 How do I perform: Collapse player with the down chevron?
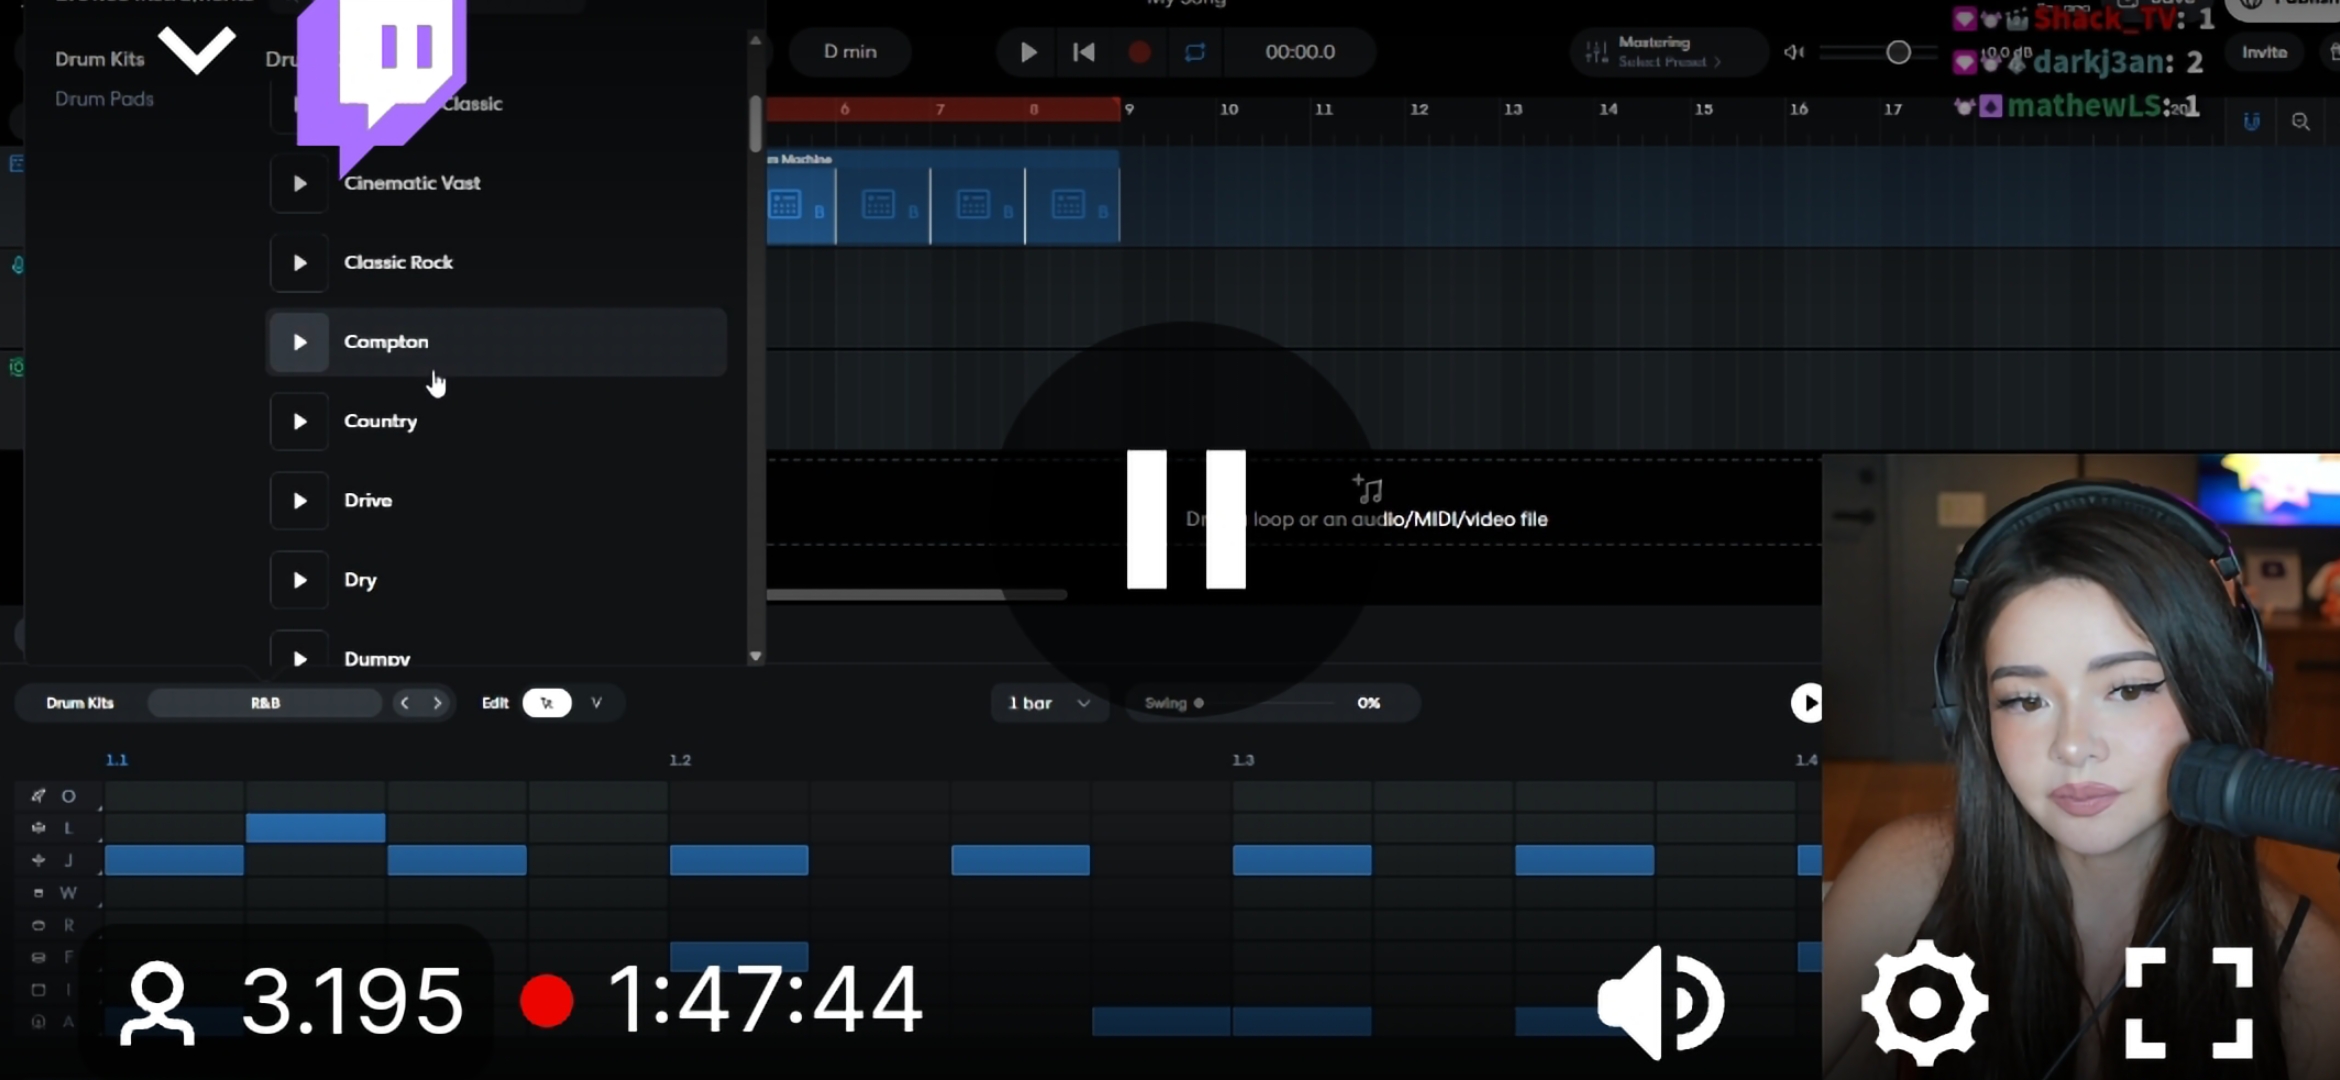pyautogui.click(x=197, y=50)
